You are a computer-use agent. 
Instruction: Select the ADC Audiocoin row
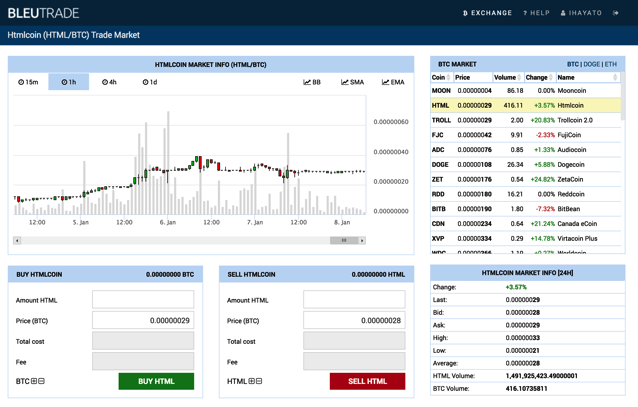coord(526,150)
